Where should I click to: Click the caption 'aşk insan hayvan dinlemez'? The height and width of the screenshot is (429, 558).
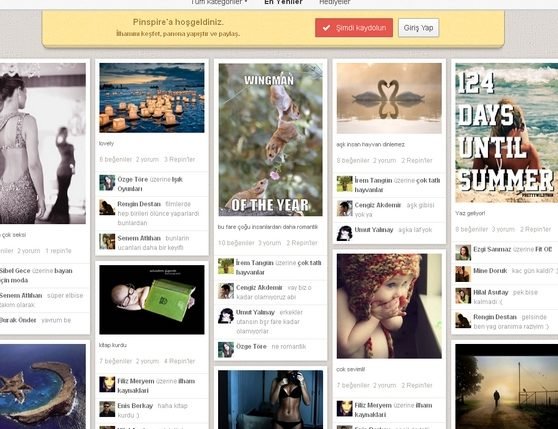pos(370,144)
